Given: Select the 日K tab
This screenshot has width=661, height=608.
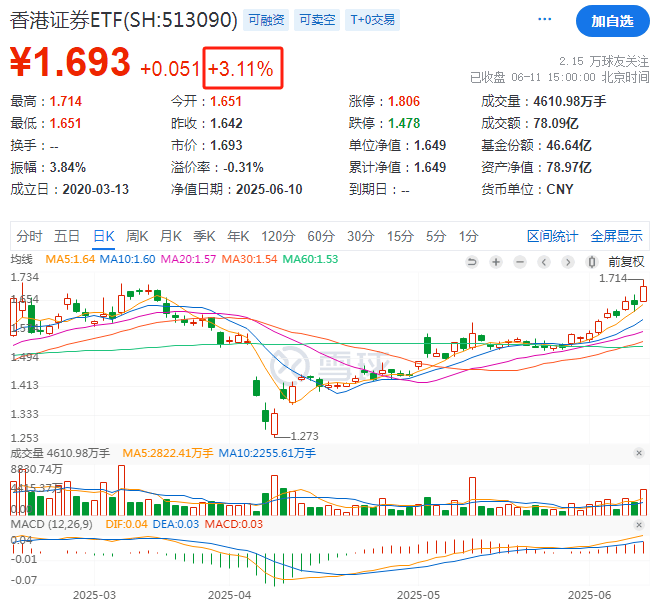Looking at the screenshot, I should click(x=104, y=236).
